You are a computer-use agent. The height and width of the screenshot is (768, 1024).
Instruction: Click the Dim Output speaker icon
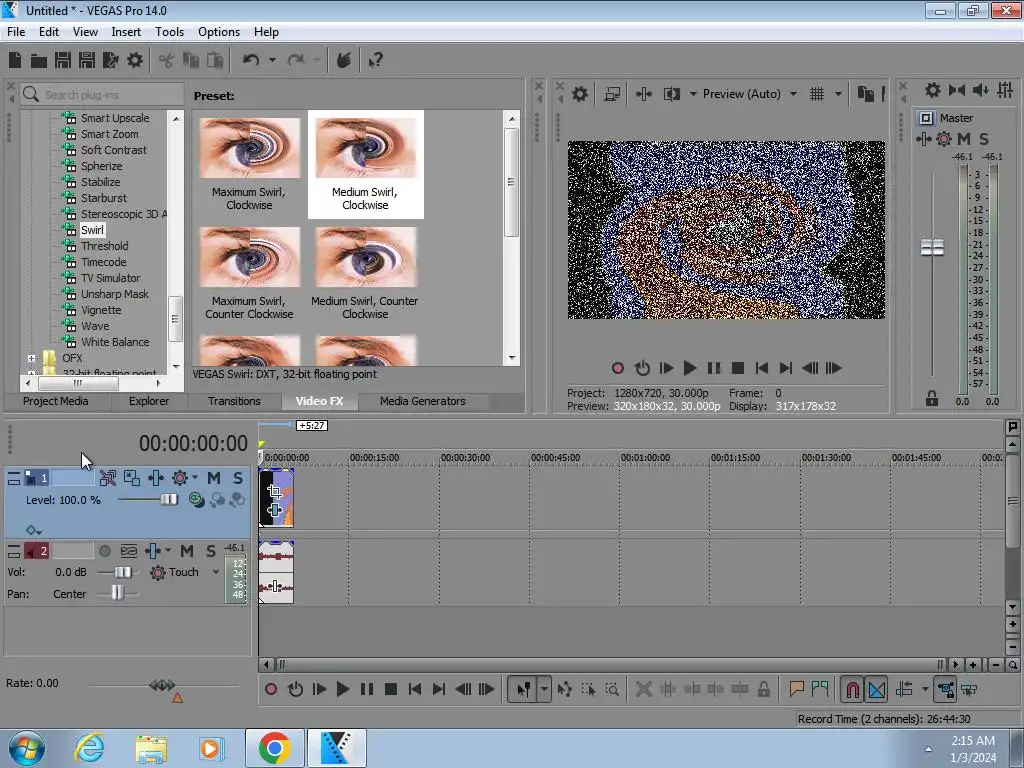point(980,90)
